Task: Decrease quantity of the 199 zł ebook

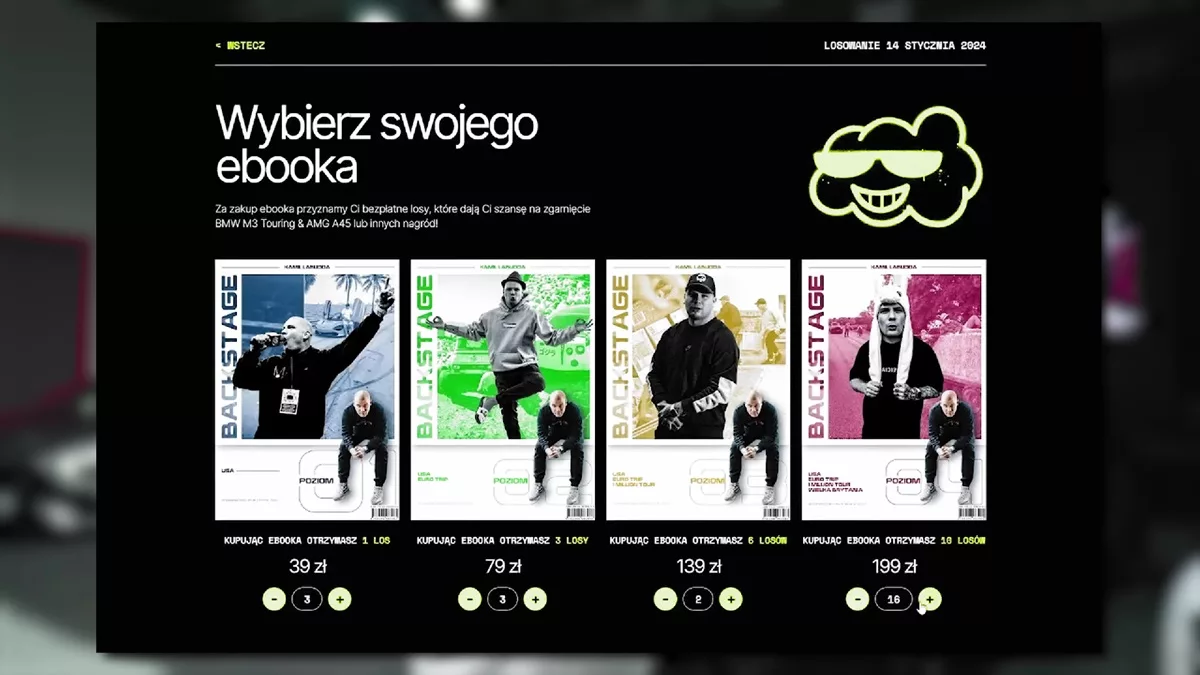Action: tap(857, 599)
